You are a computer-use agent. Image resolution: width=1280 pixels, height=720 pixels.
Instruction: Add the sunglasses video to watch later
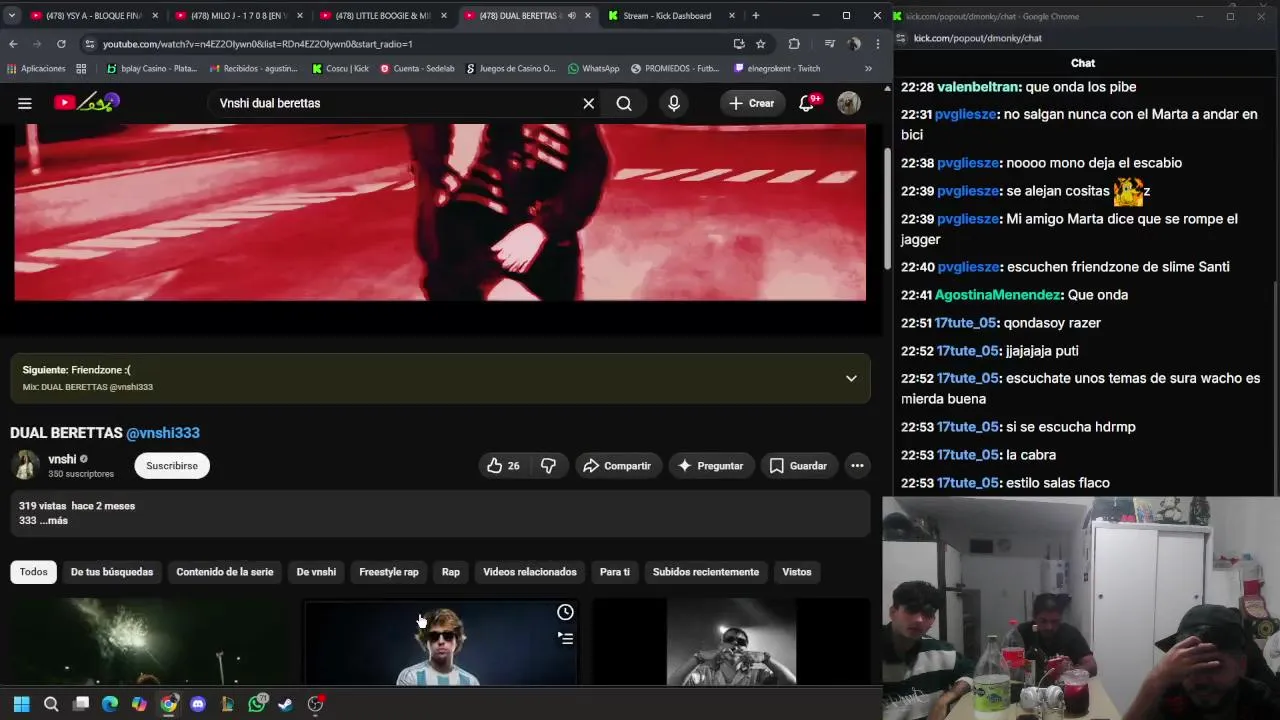tap(565, 612)
